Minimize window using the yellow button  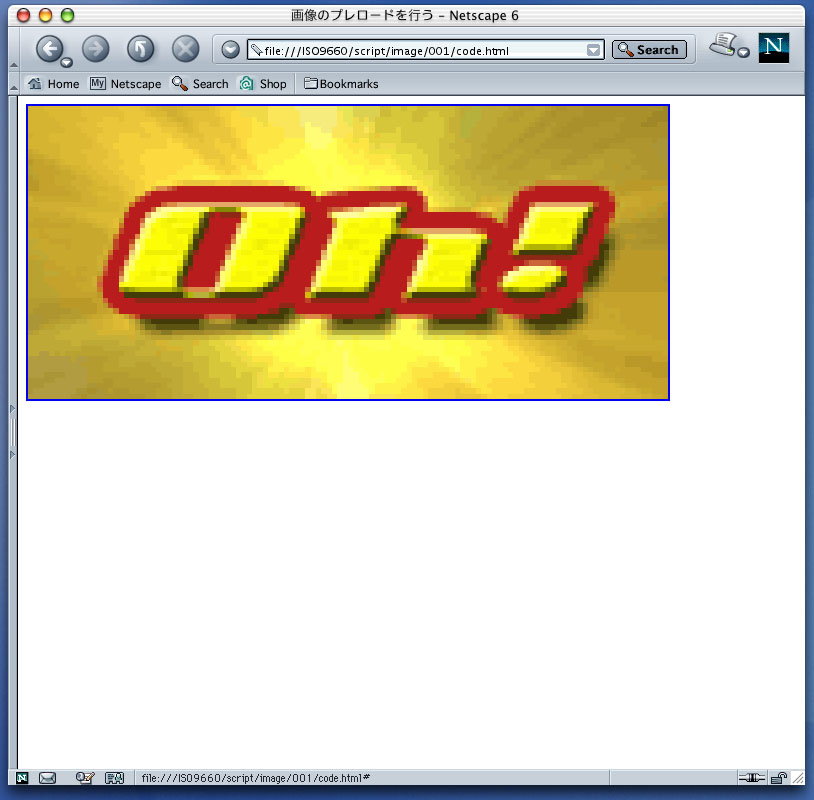point(45,15)
